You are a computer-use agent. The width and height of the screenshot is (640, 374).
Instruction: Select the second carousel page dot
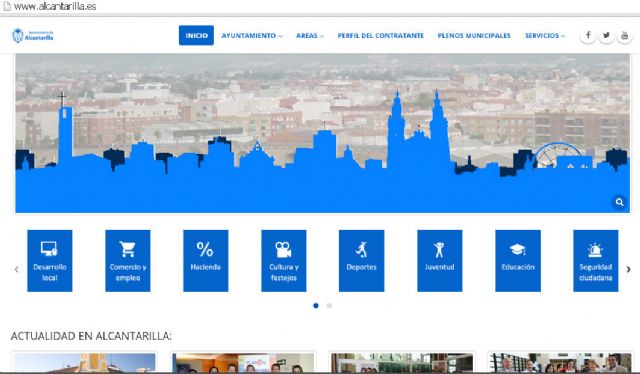click(329, 305)
